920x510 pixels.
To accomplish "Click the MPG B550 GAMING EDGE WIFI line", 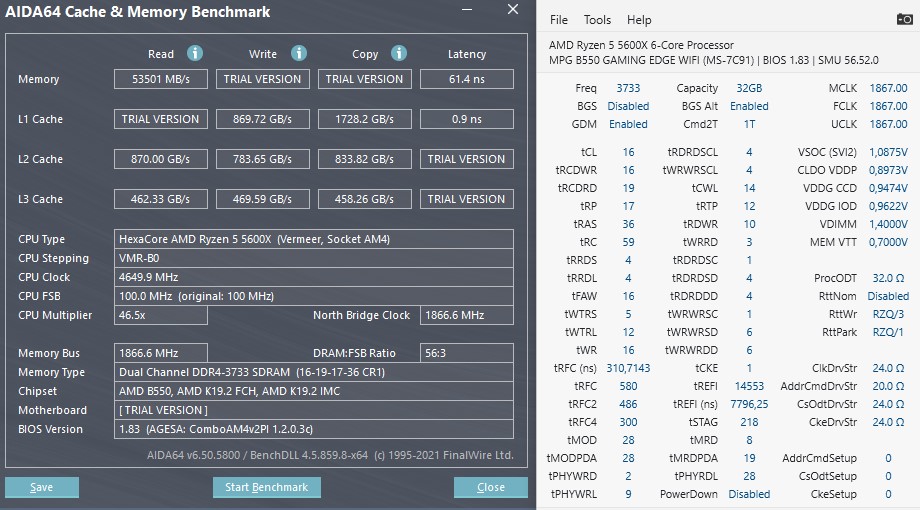I will 713,60.
